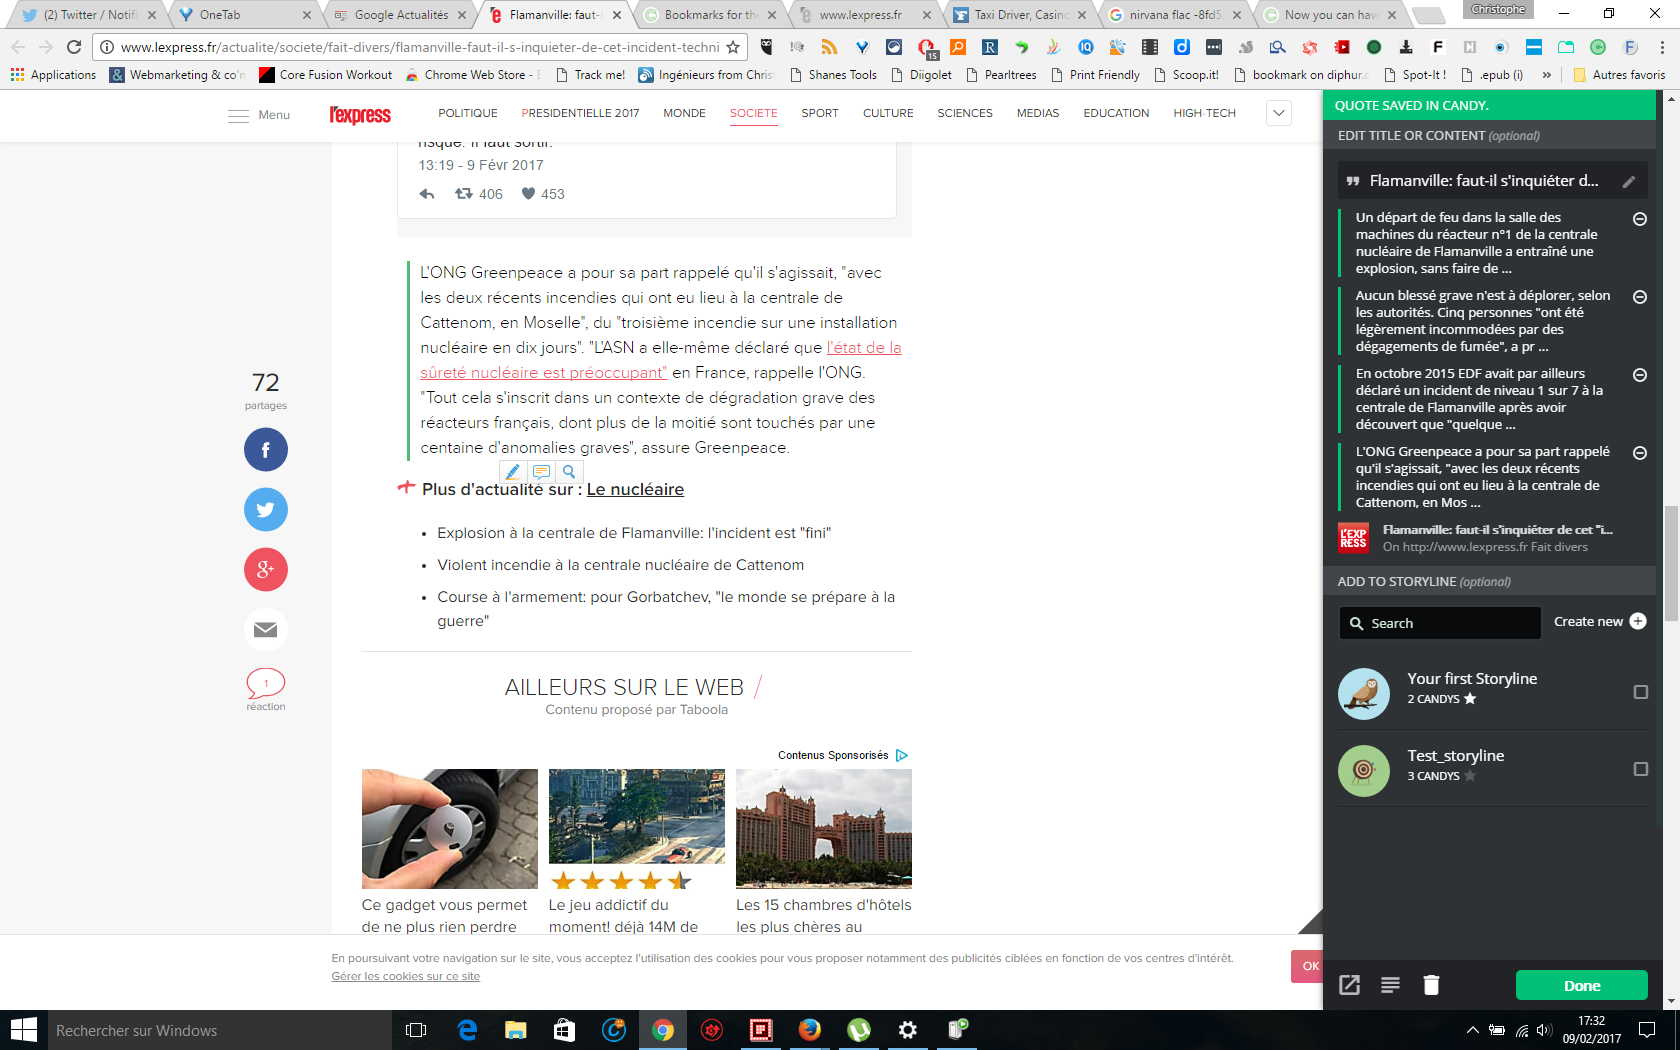This screenshot has width=1680, height=1050.
Task: Click 'Gérer les cookies sur ce site'
Action: point(405,976)
